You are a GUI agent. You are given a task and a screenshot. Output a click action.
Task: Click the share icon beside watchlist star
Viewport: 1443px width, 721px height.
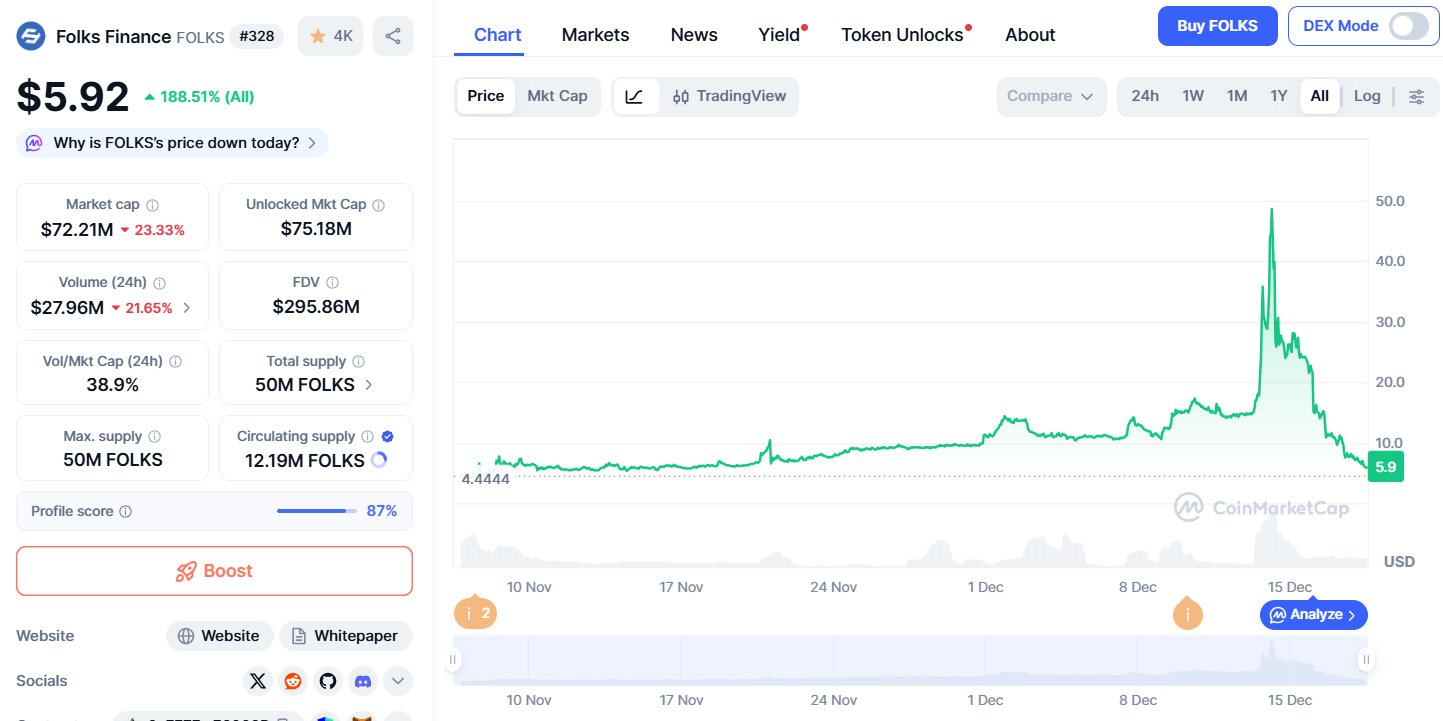393,37
